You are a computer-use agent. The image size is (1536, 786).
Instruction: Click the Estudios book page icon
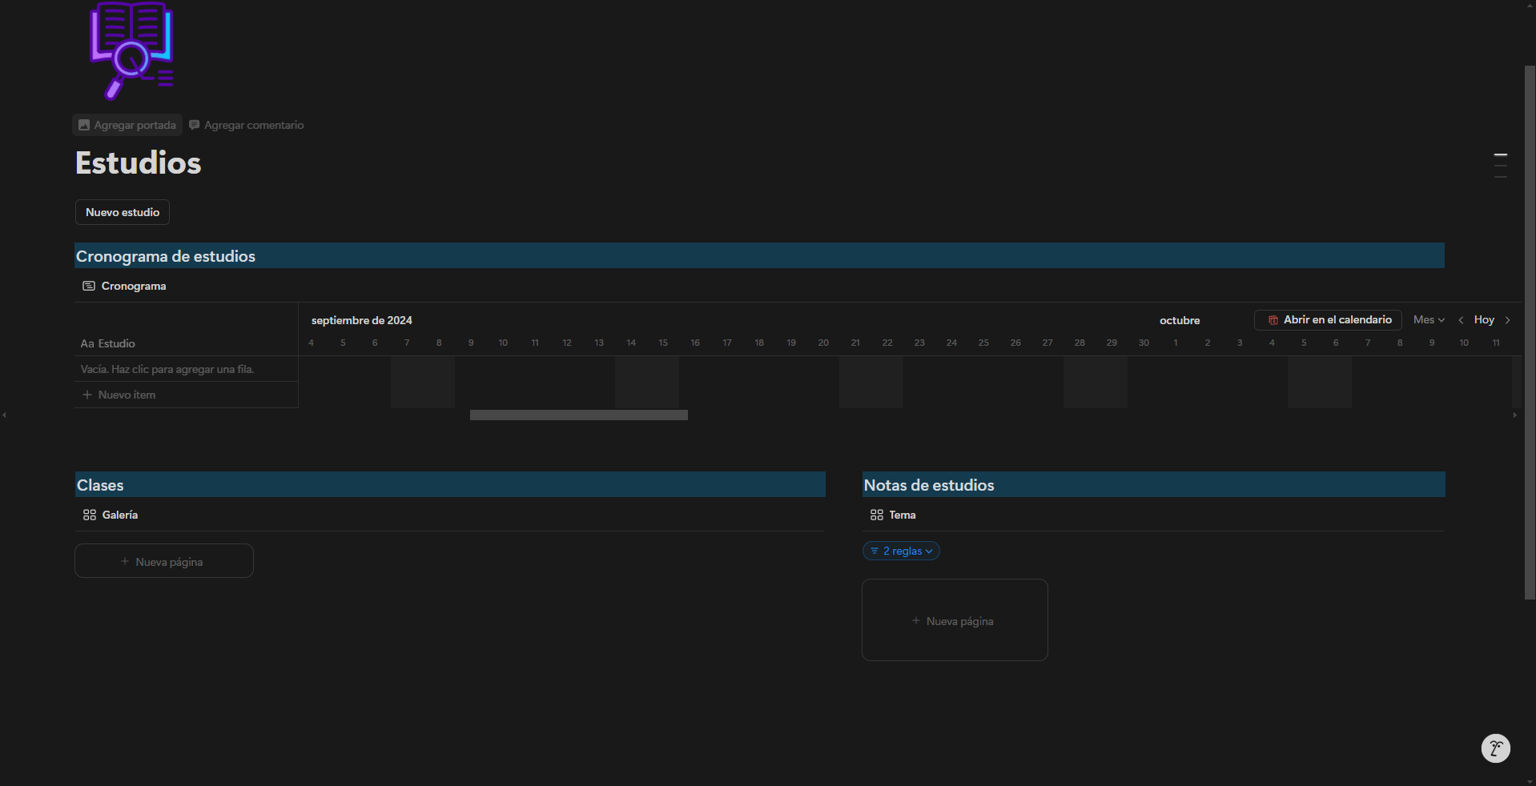131,50
